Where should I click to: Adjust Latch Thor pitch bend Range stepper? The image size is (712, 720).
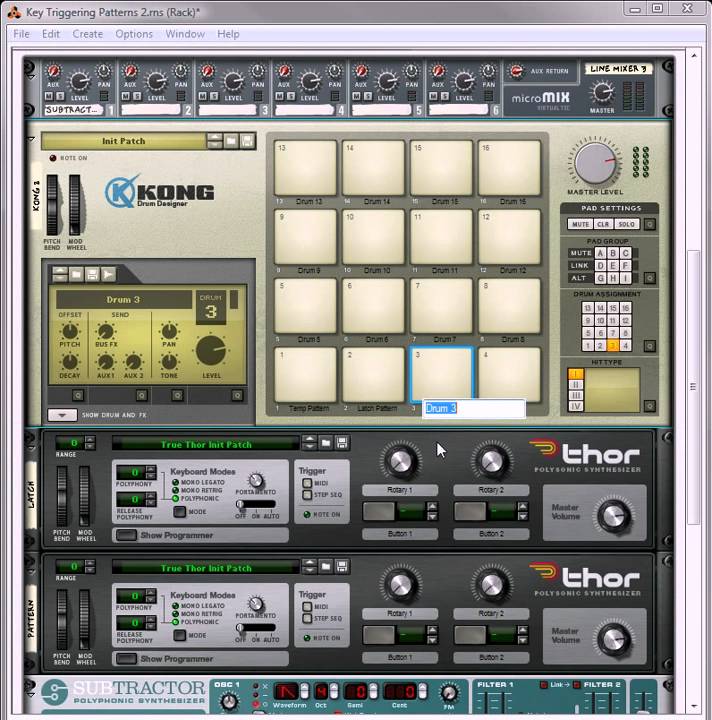coord(90,443)
